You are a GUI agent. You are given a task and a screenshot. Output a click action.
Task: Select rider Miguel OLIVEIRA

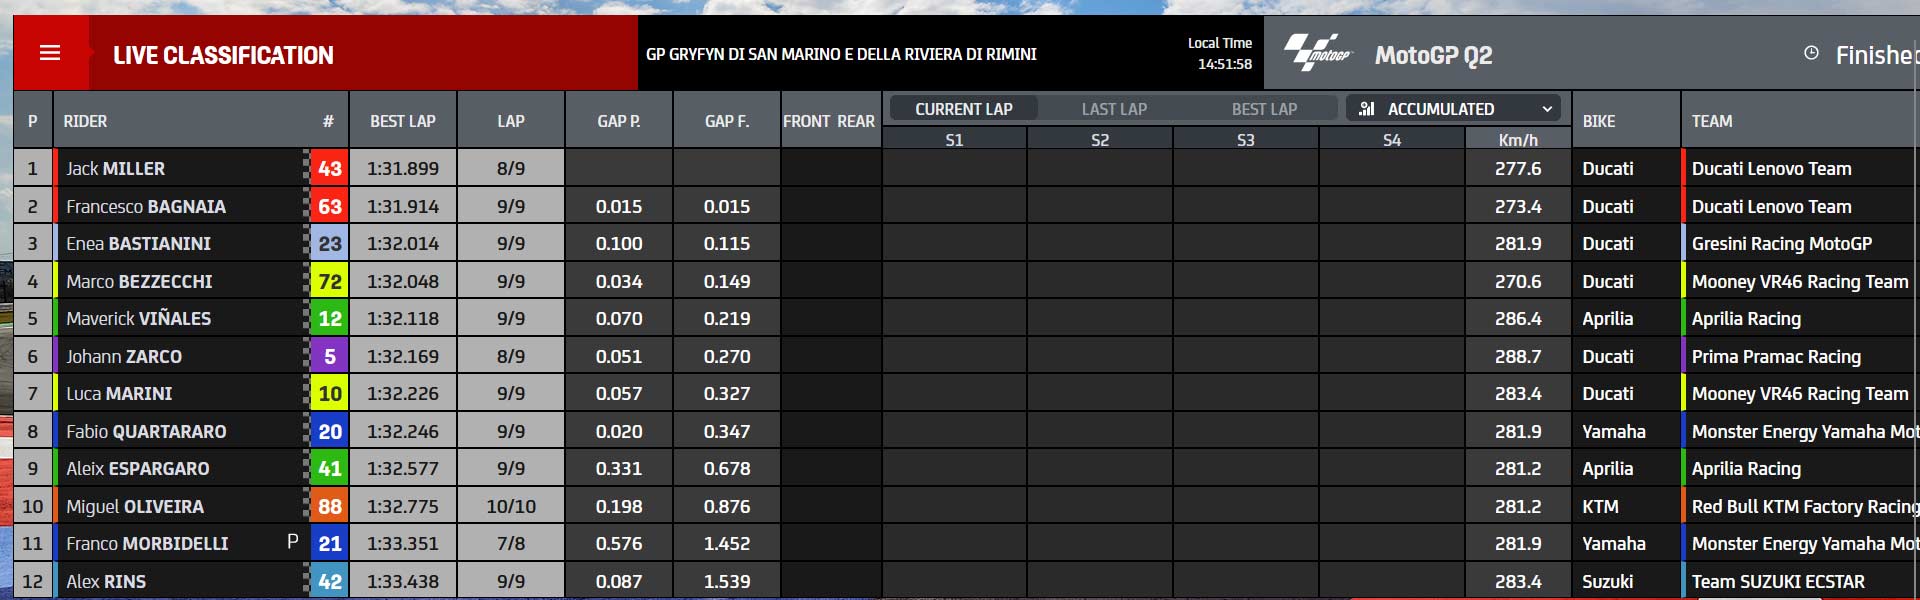point(135,507)
